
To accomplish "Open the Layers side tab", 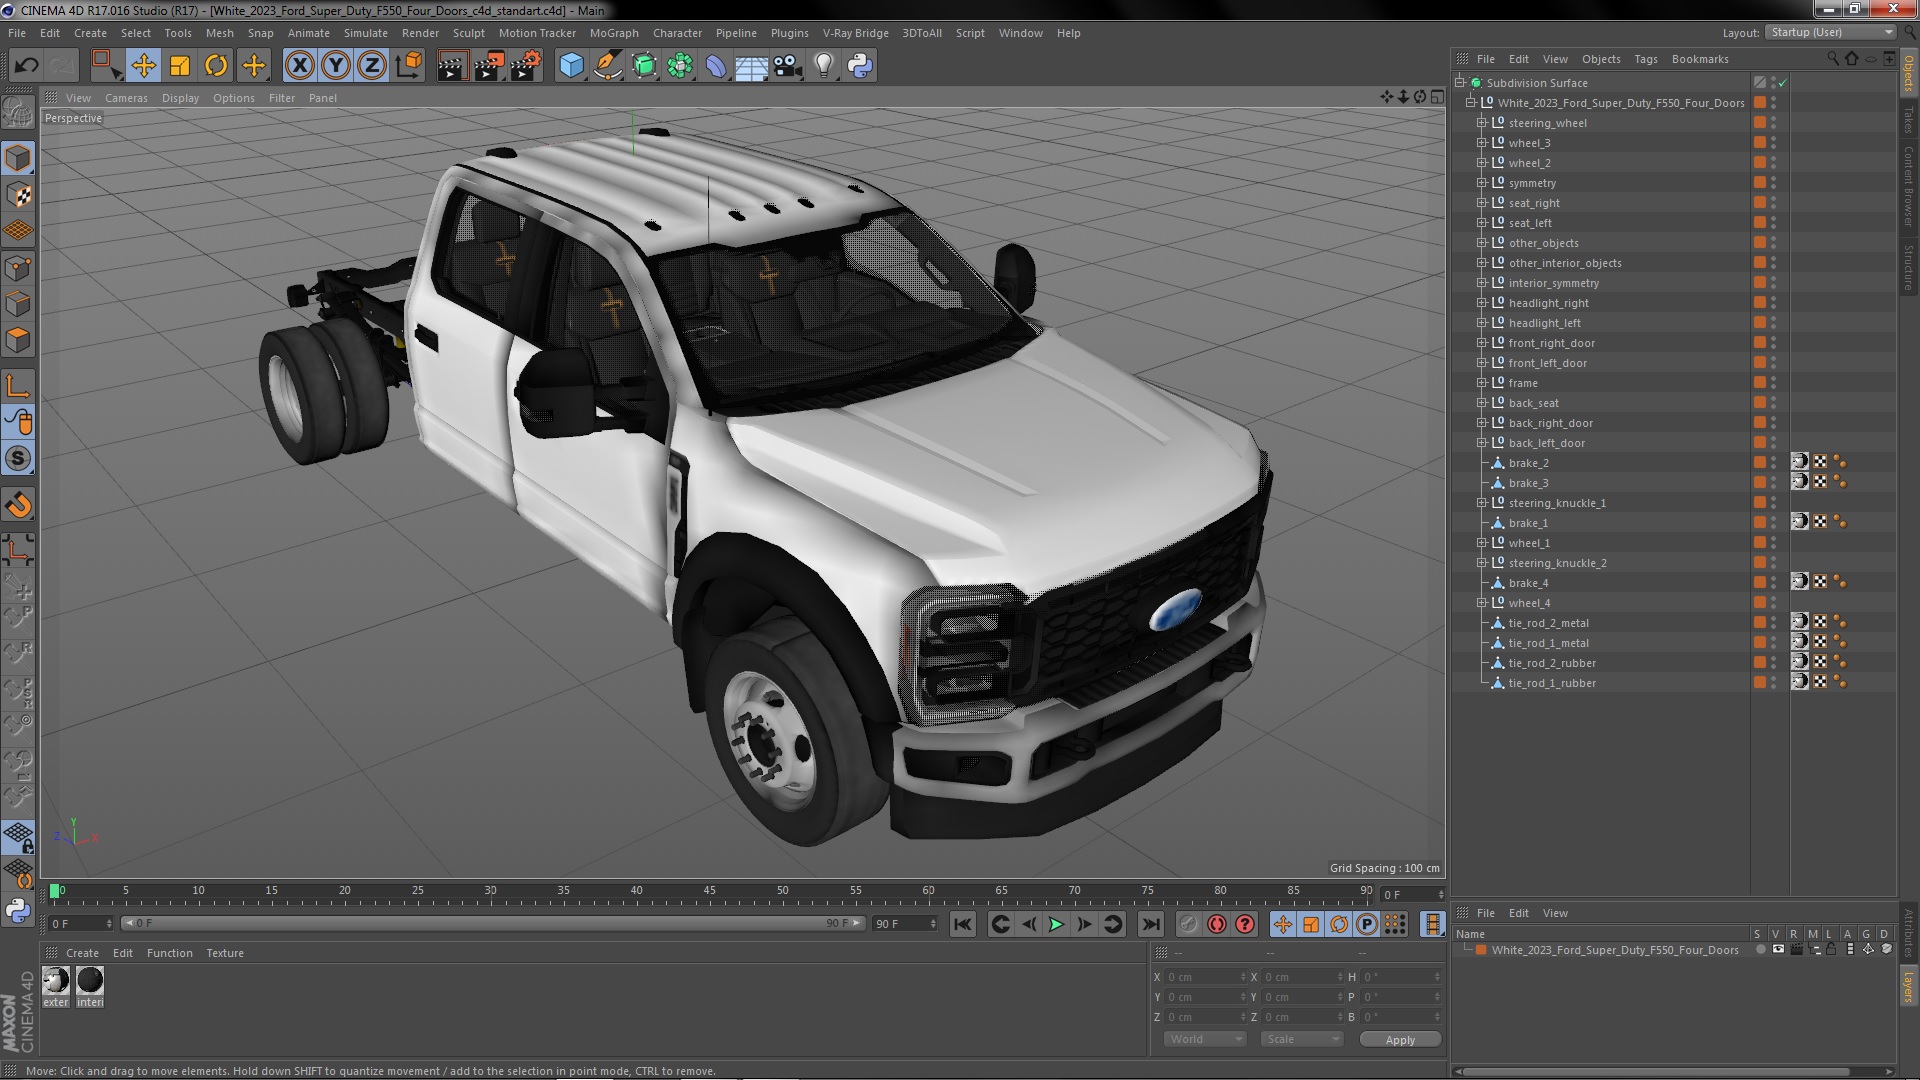I will pos(1909,985).
